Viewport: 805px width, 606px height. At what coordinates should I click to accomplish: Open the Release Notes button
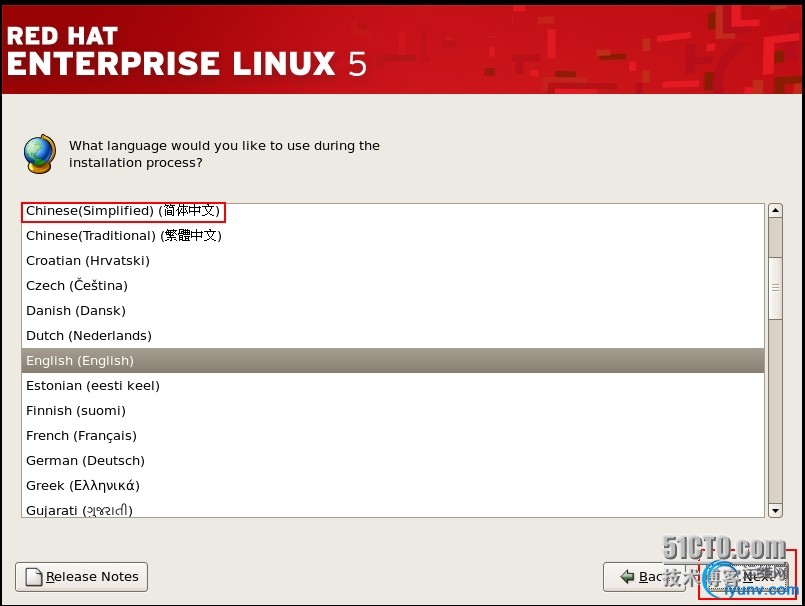pos(82,577)
